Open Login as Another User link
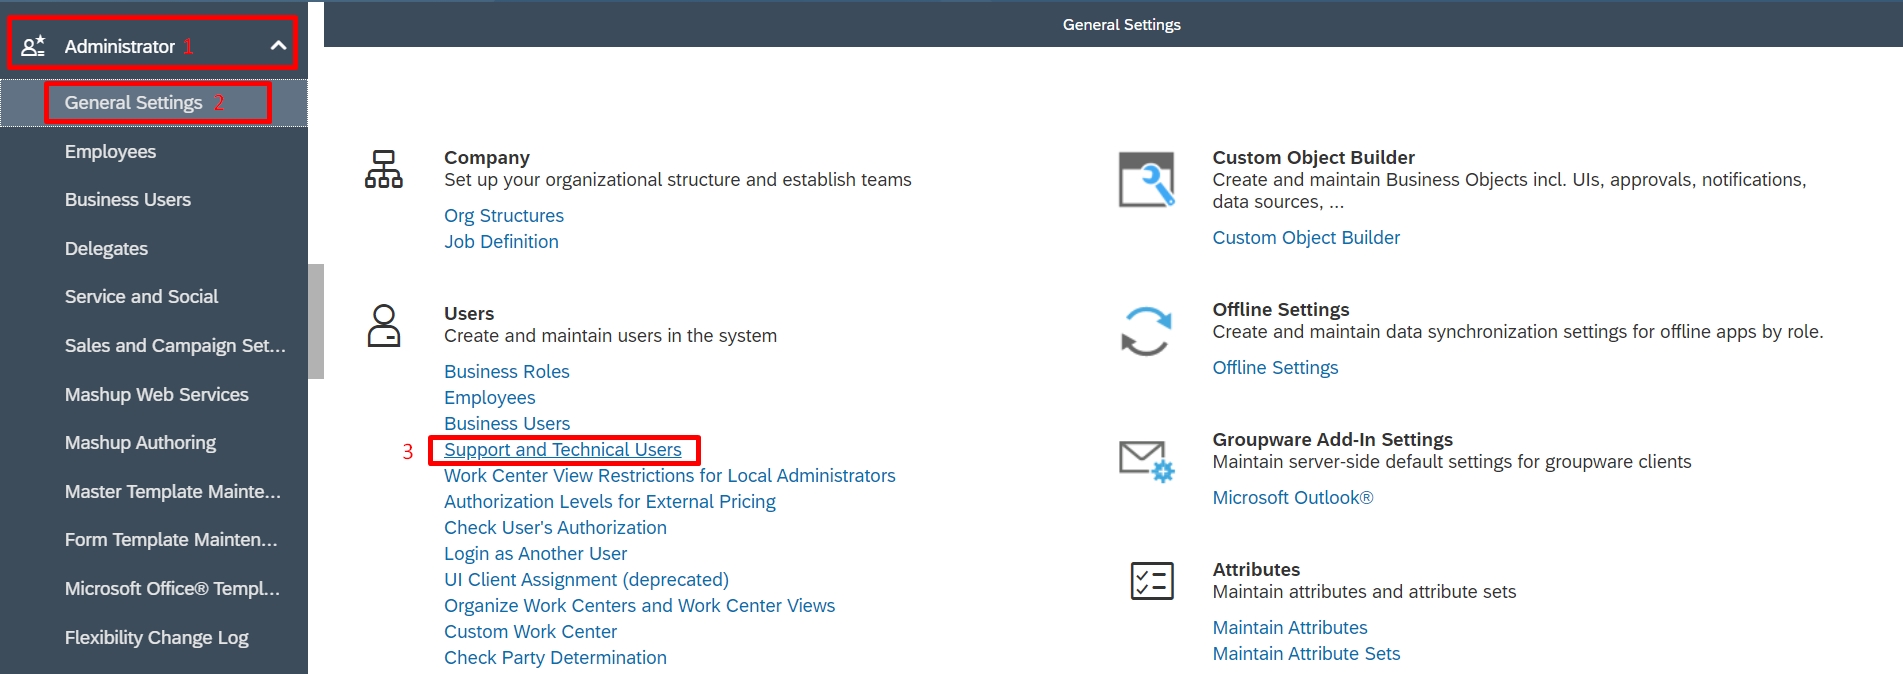The height and width of the screenshot is (674, 1903). 535,554
